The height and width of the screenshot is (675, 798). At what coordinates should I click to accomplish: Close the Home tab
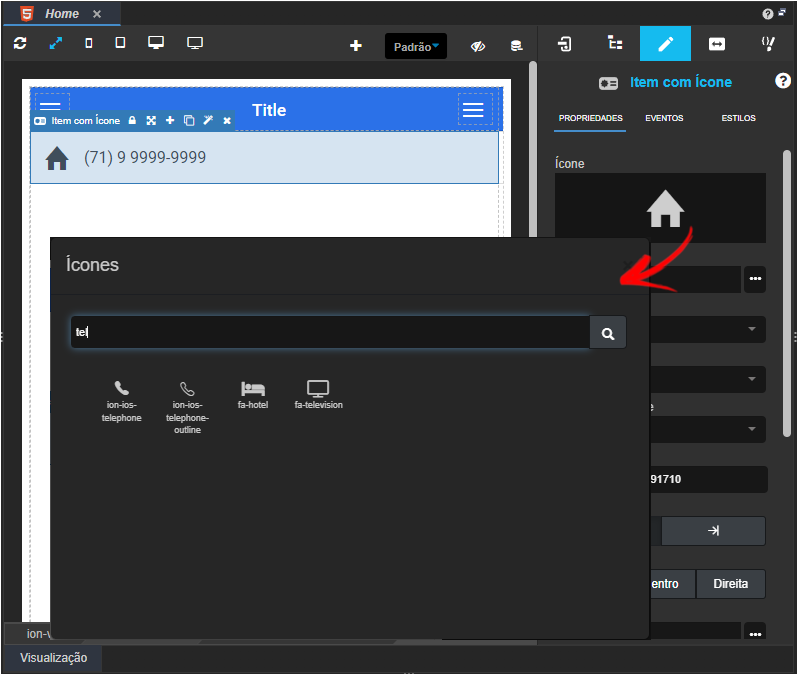tap(97, 14)
